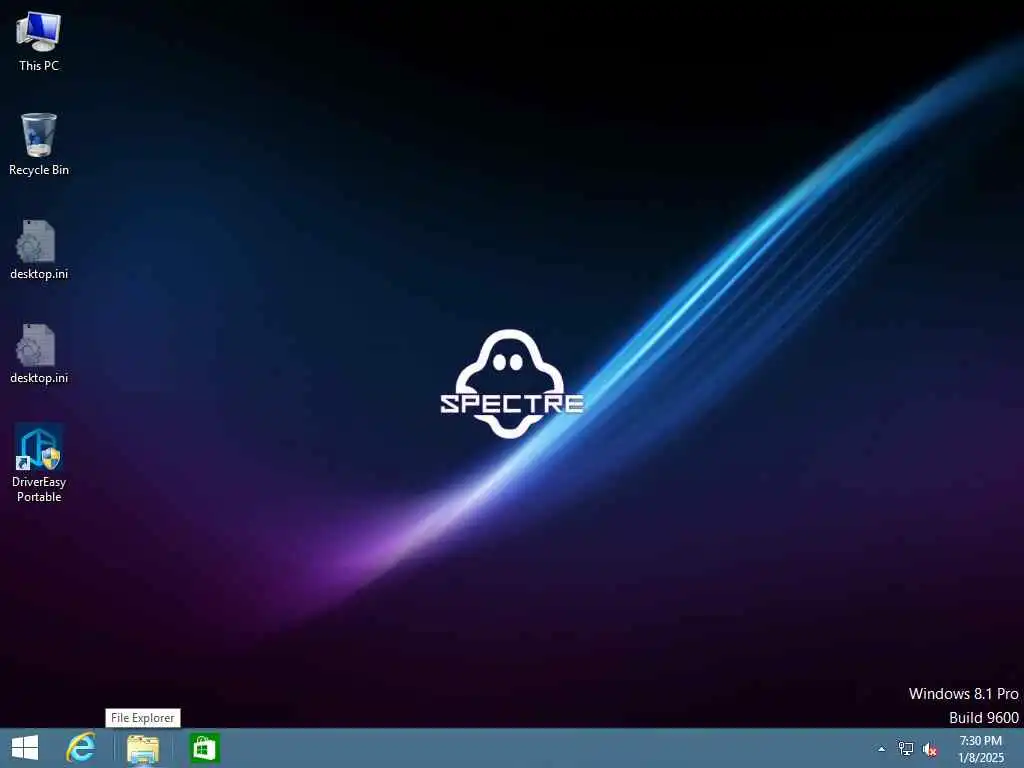
Task: Open the network status tray icon
Action: tap(906, 749)
